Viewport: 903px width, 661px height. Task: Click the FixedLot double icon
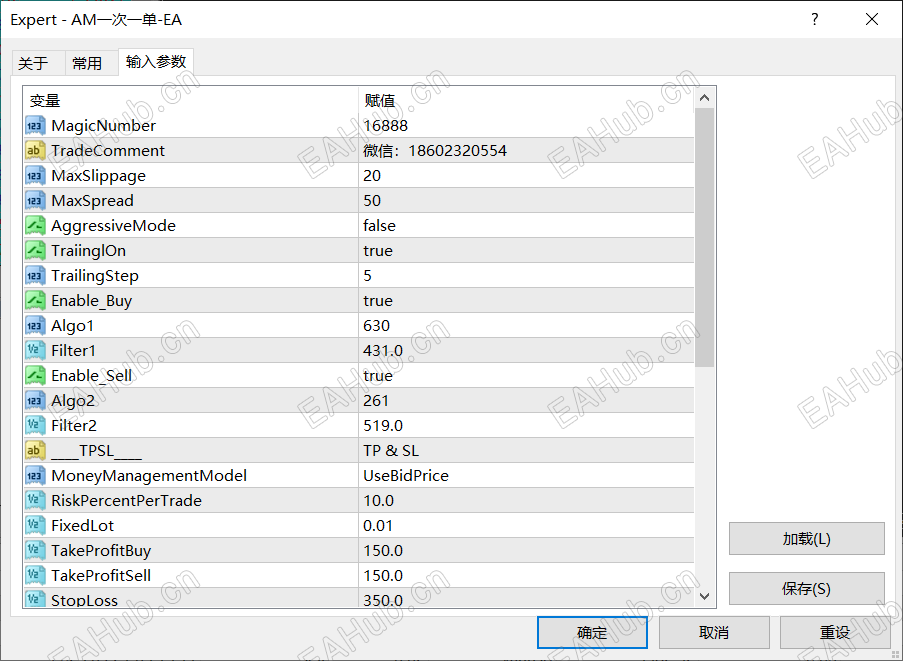point(35,526)
